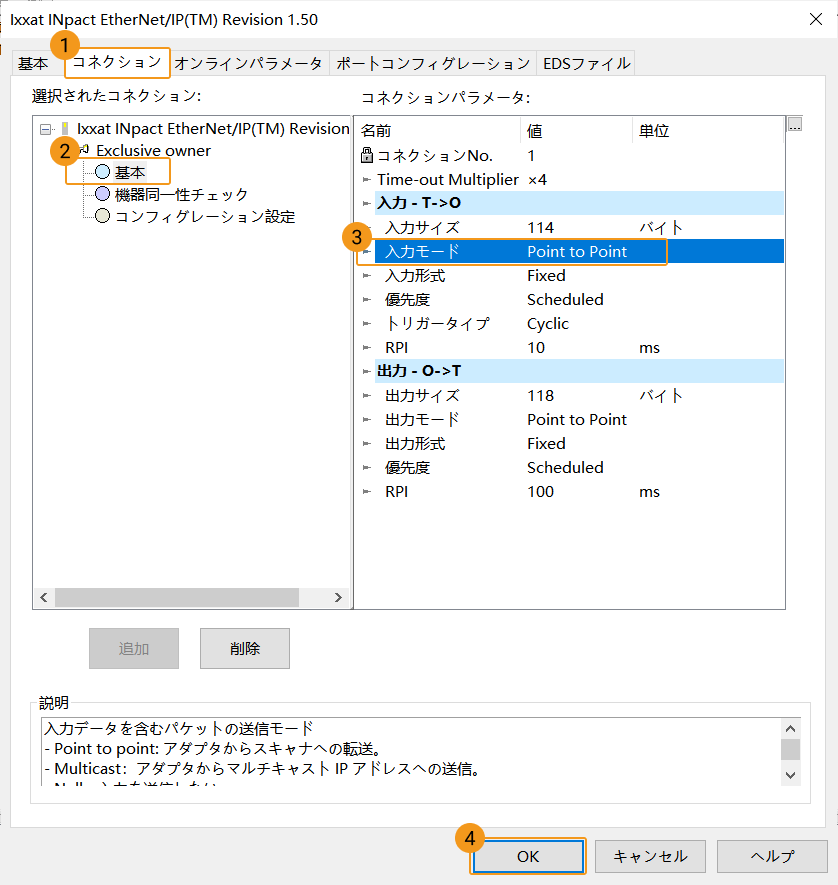Click the light blue circle icon beside 基本

[x=102, y=172]
